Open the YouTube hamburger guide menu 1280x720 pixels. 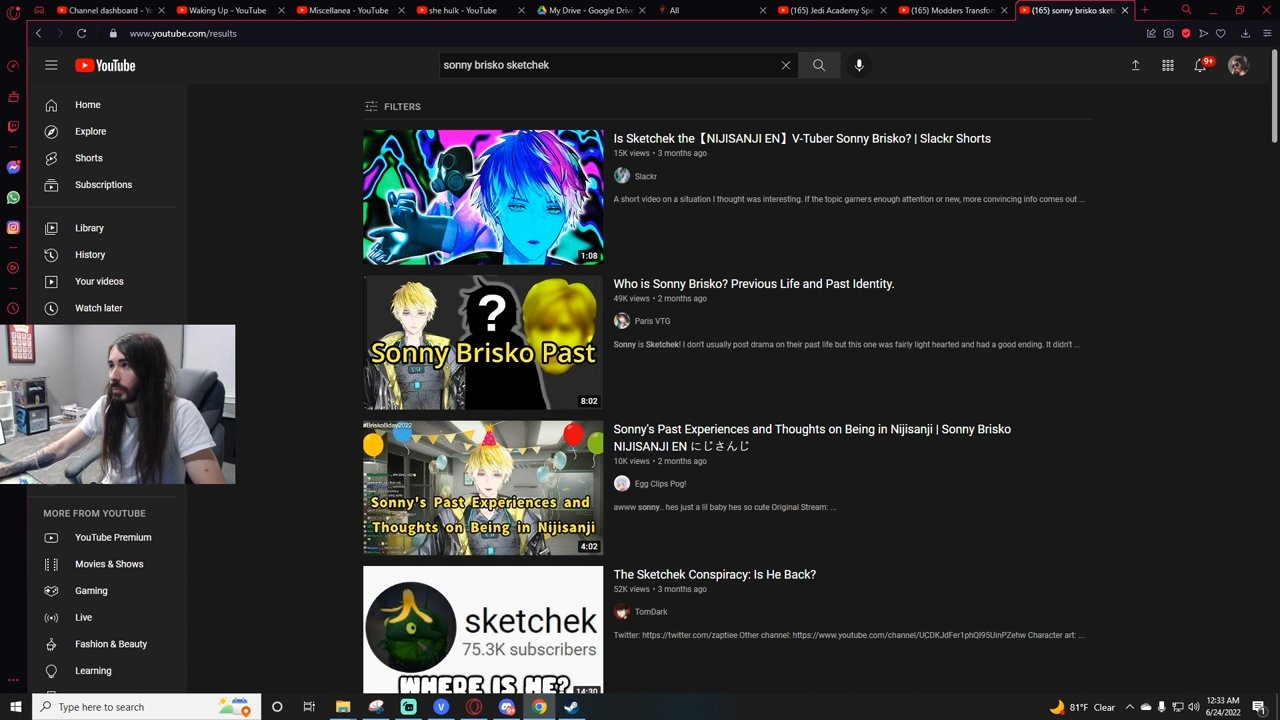[x=51, y=65]
